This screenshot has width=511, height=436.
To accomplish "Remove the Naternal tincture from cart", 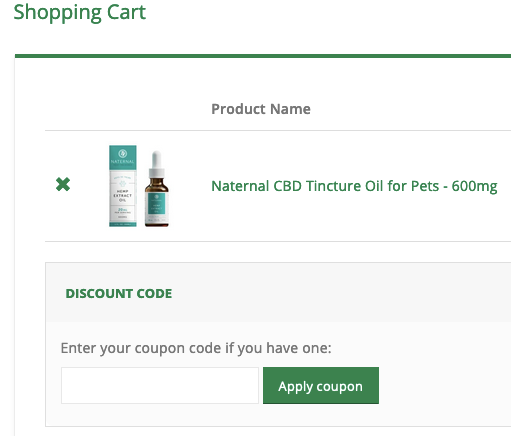I will [x=63, y=184].
